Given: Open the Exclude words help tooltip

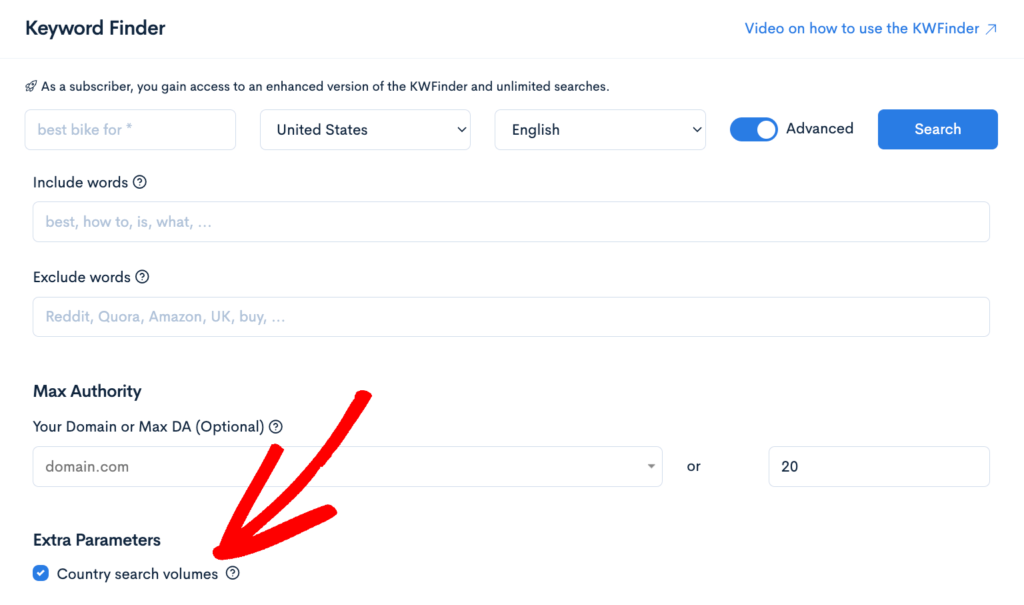Looking at the screenshot, I should pyautogui.click(x=143, y=277).
